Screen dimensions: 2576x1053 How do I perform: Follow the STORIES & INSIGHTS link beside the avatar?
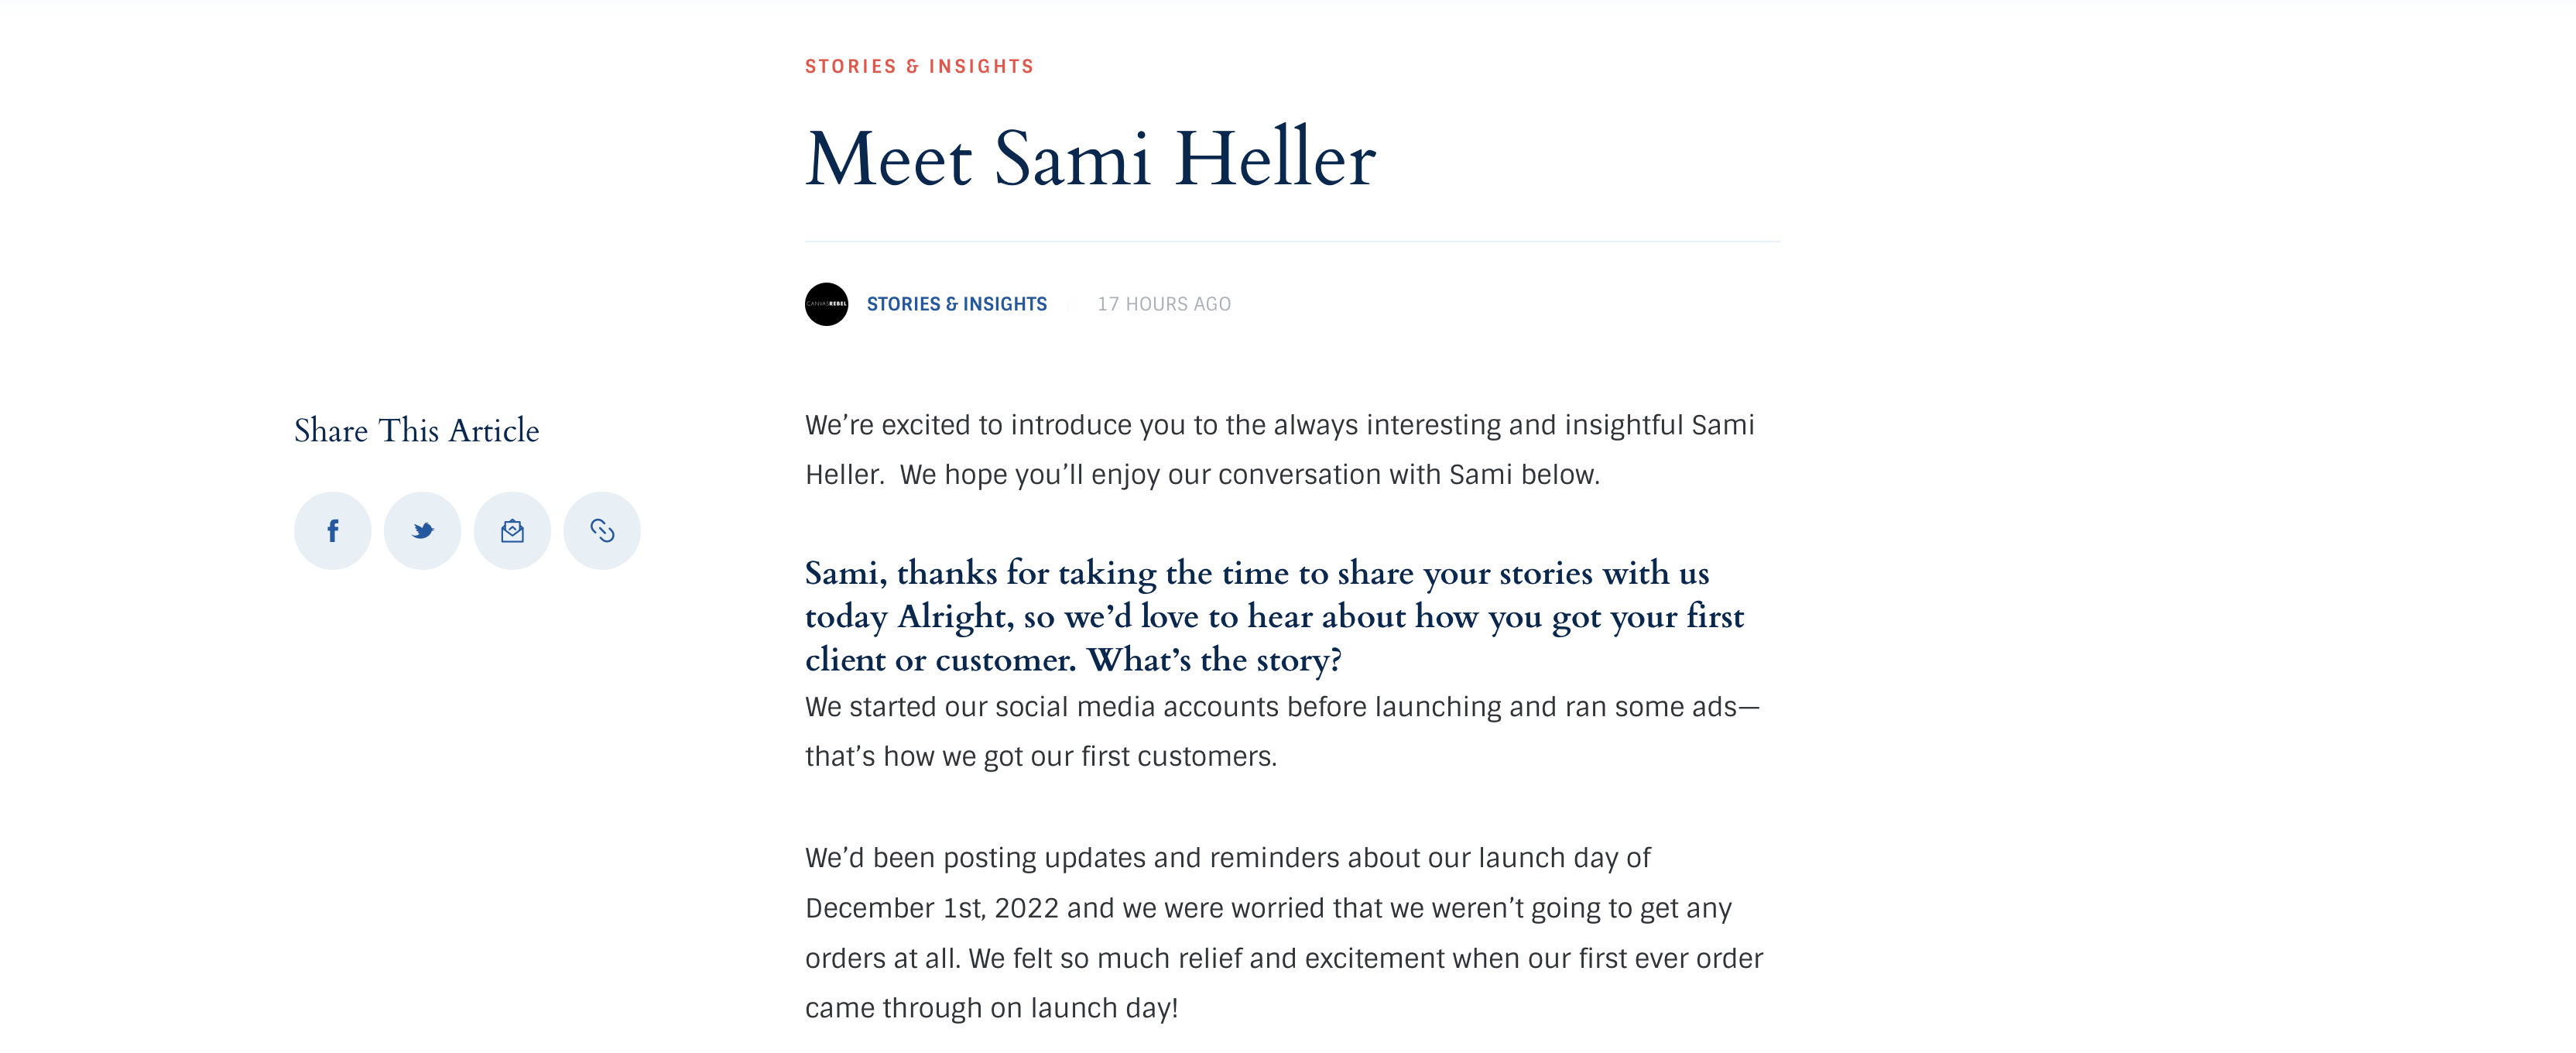pos(956,304)
